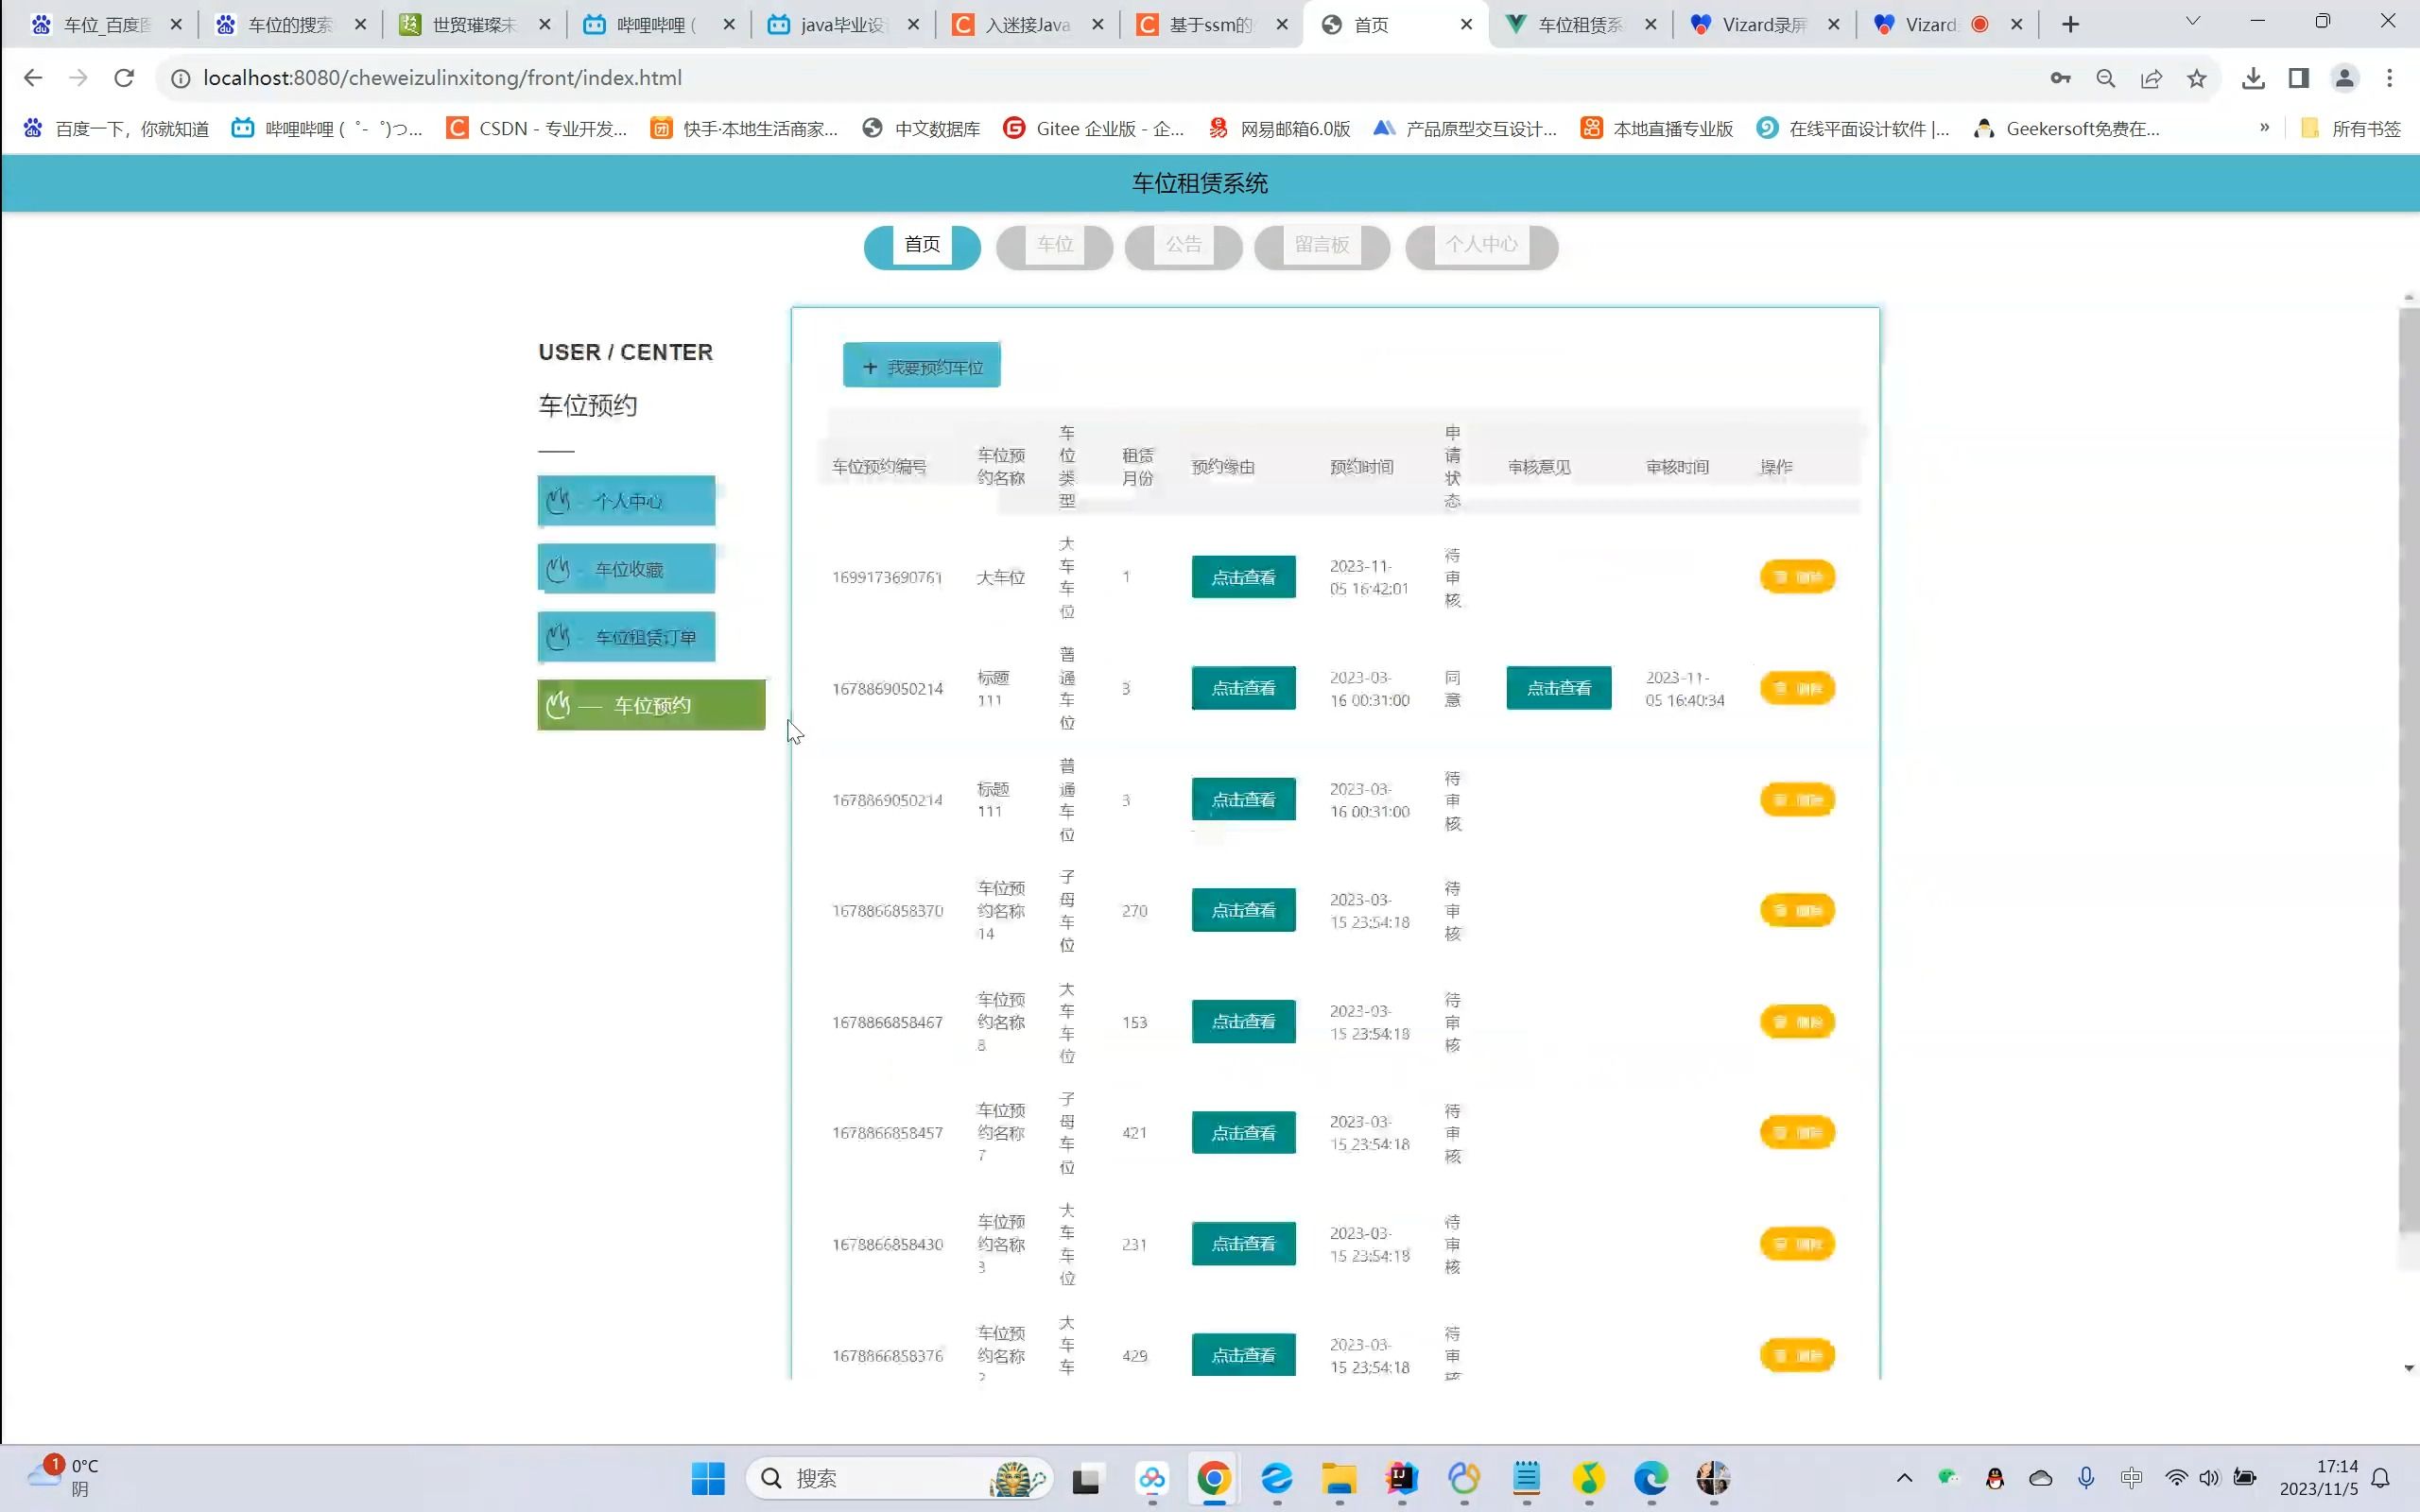Image resolution: width=2420 pixels, height=1512 pixels.
Task: Expand the tab search dropdown arrow
Action: 2193,22
